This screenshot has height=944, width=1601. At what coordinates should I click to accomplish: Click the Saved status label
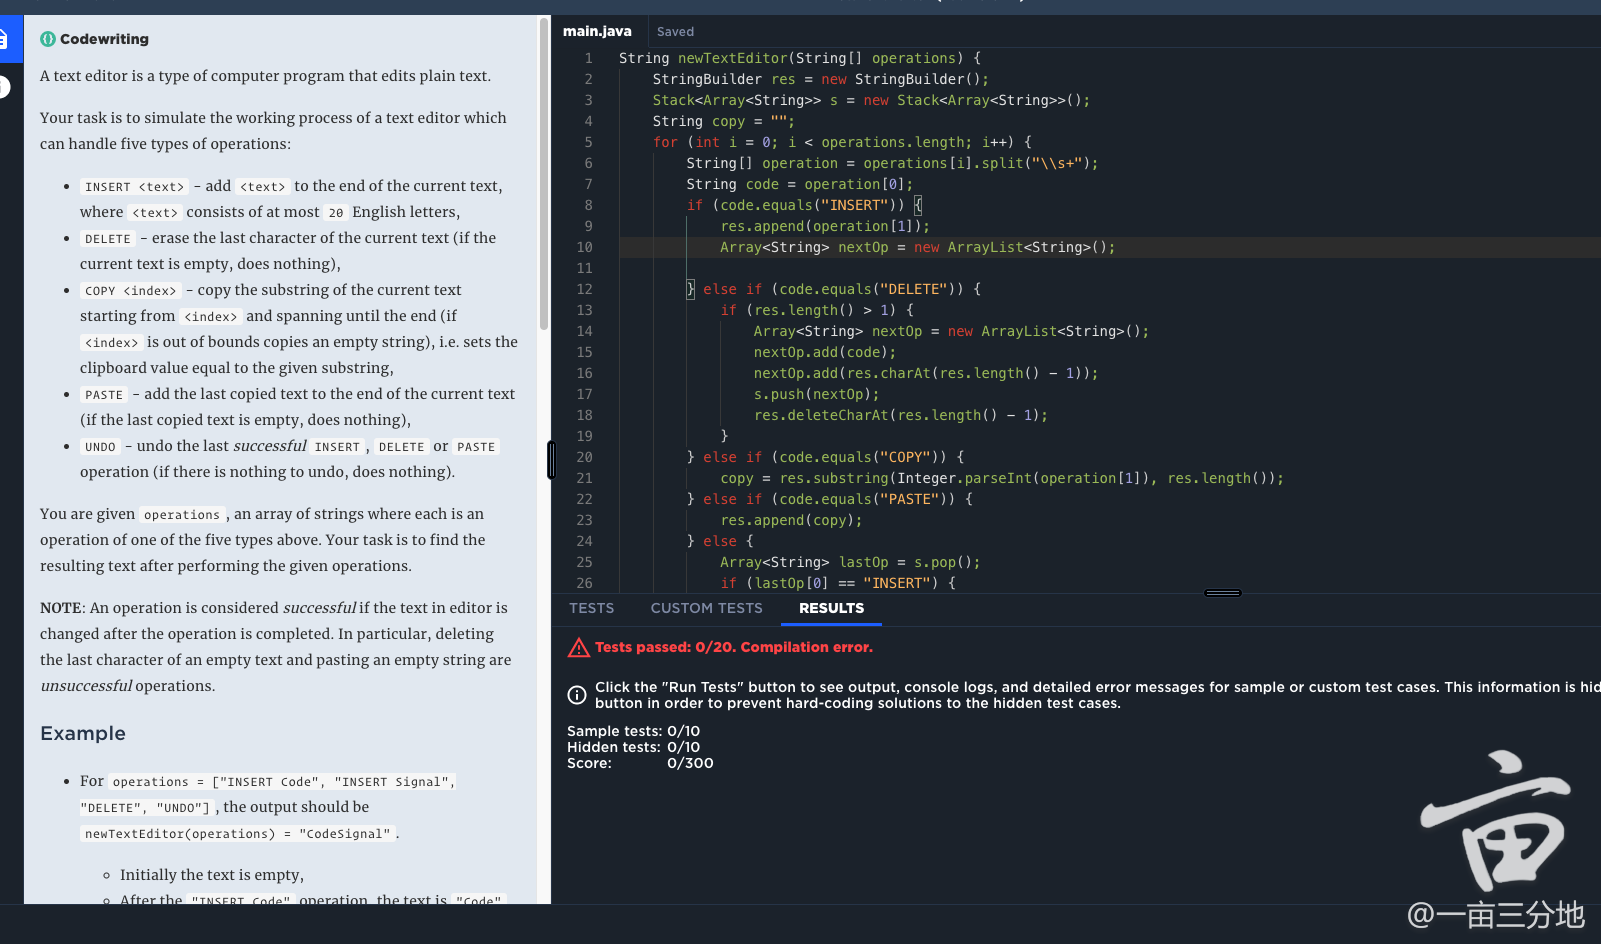(x=675, y=32)
